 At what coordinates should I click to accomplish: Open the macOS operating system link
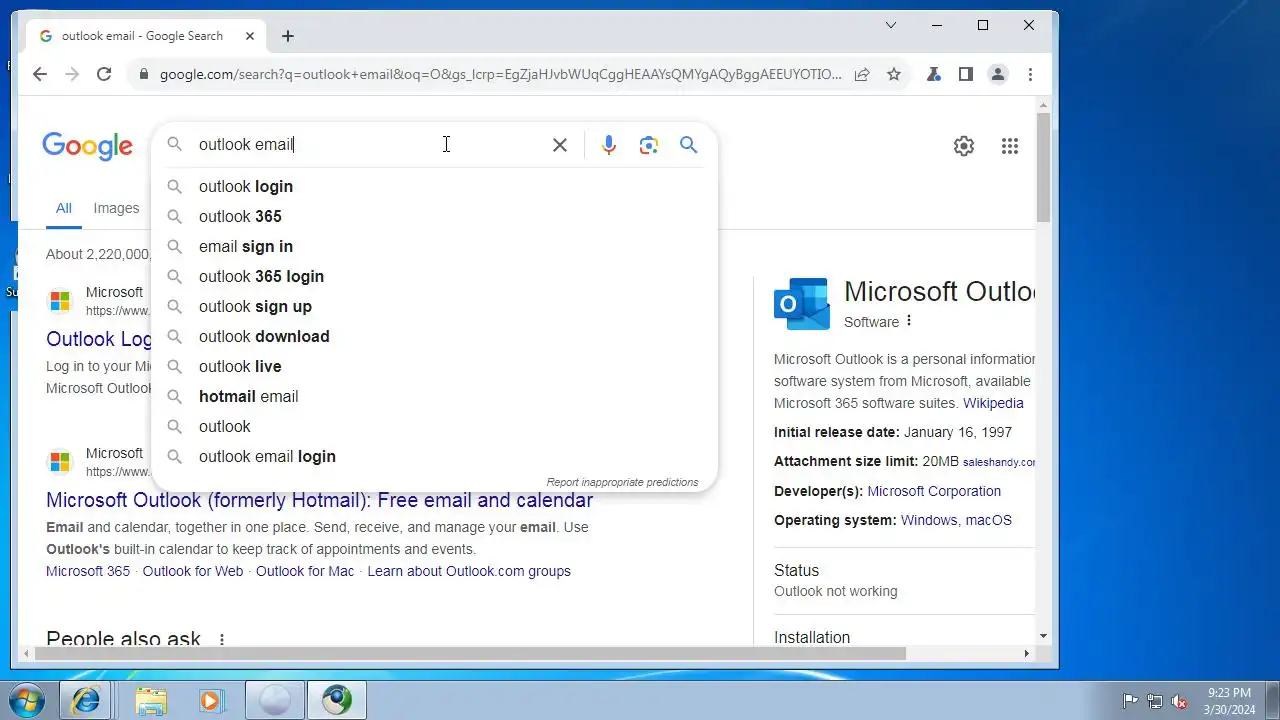coord(988,520)
